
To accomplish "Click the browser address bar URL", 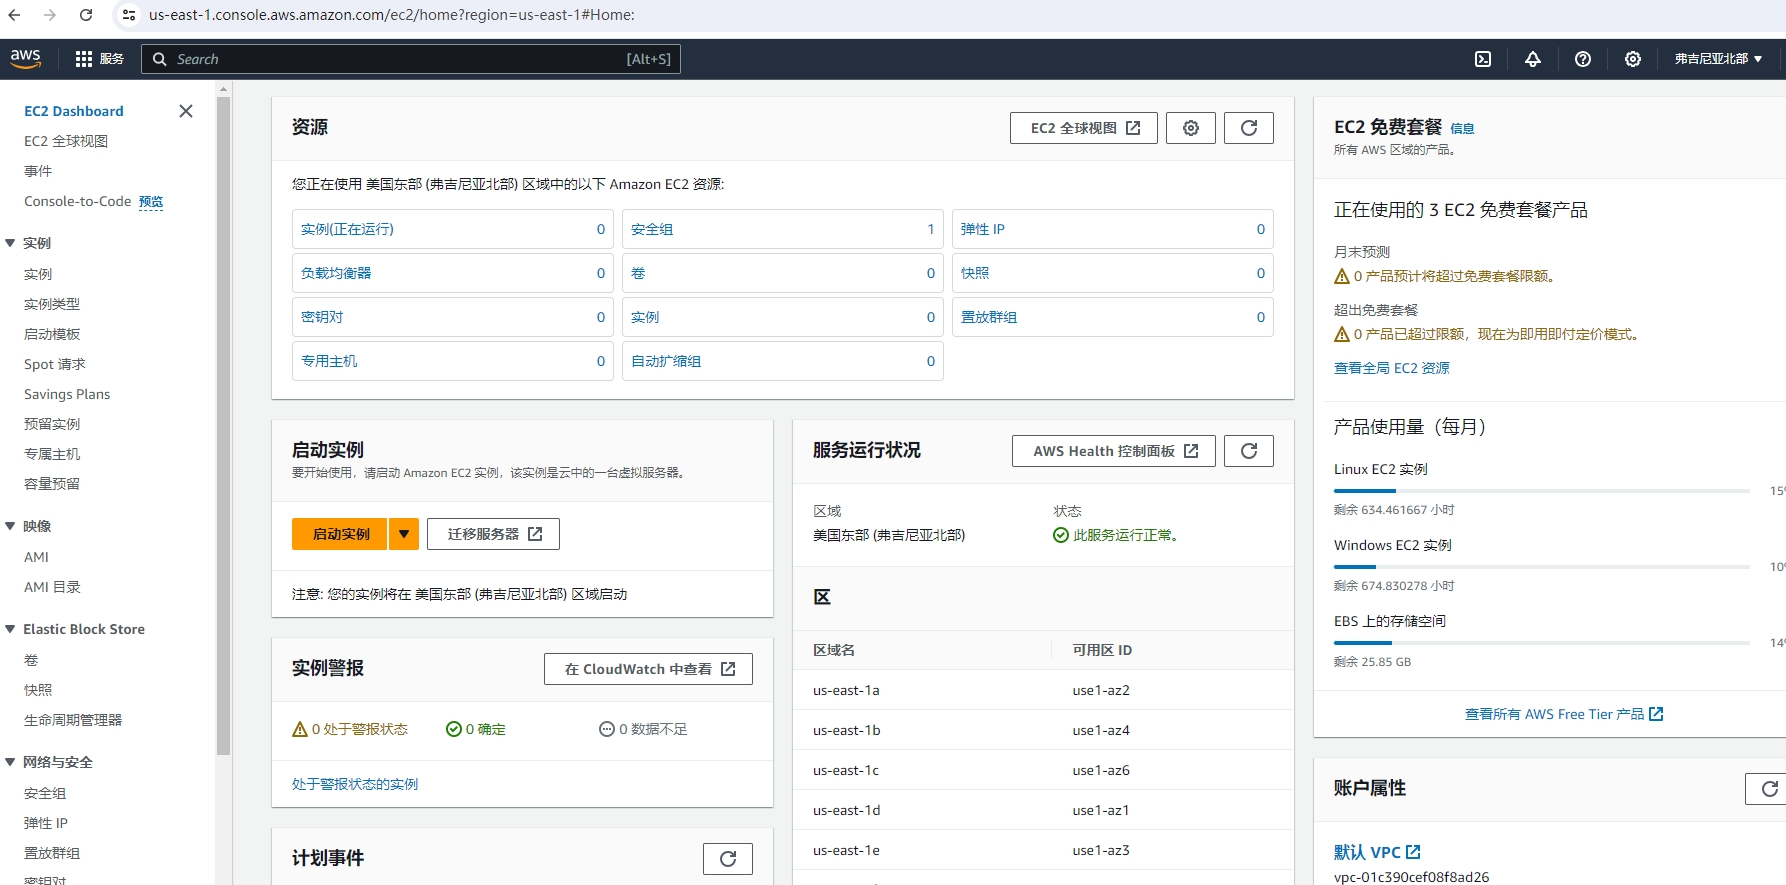I will (x=392, y=15).
